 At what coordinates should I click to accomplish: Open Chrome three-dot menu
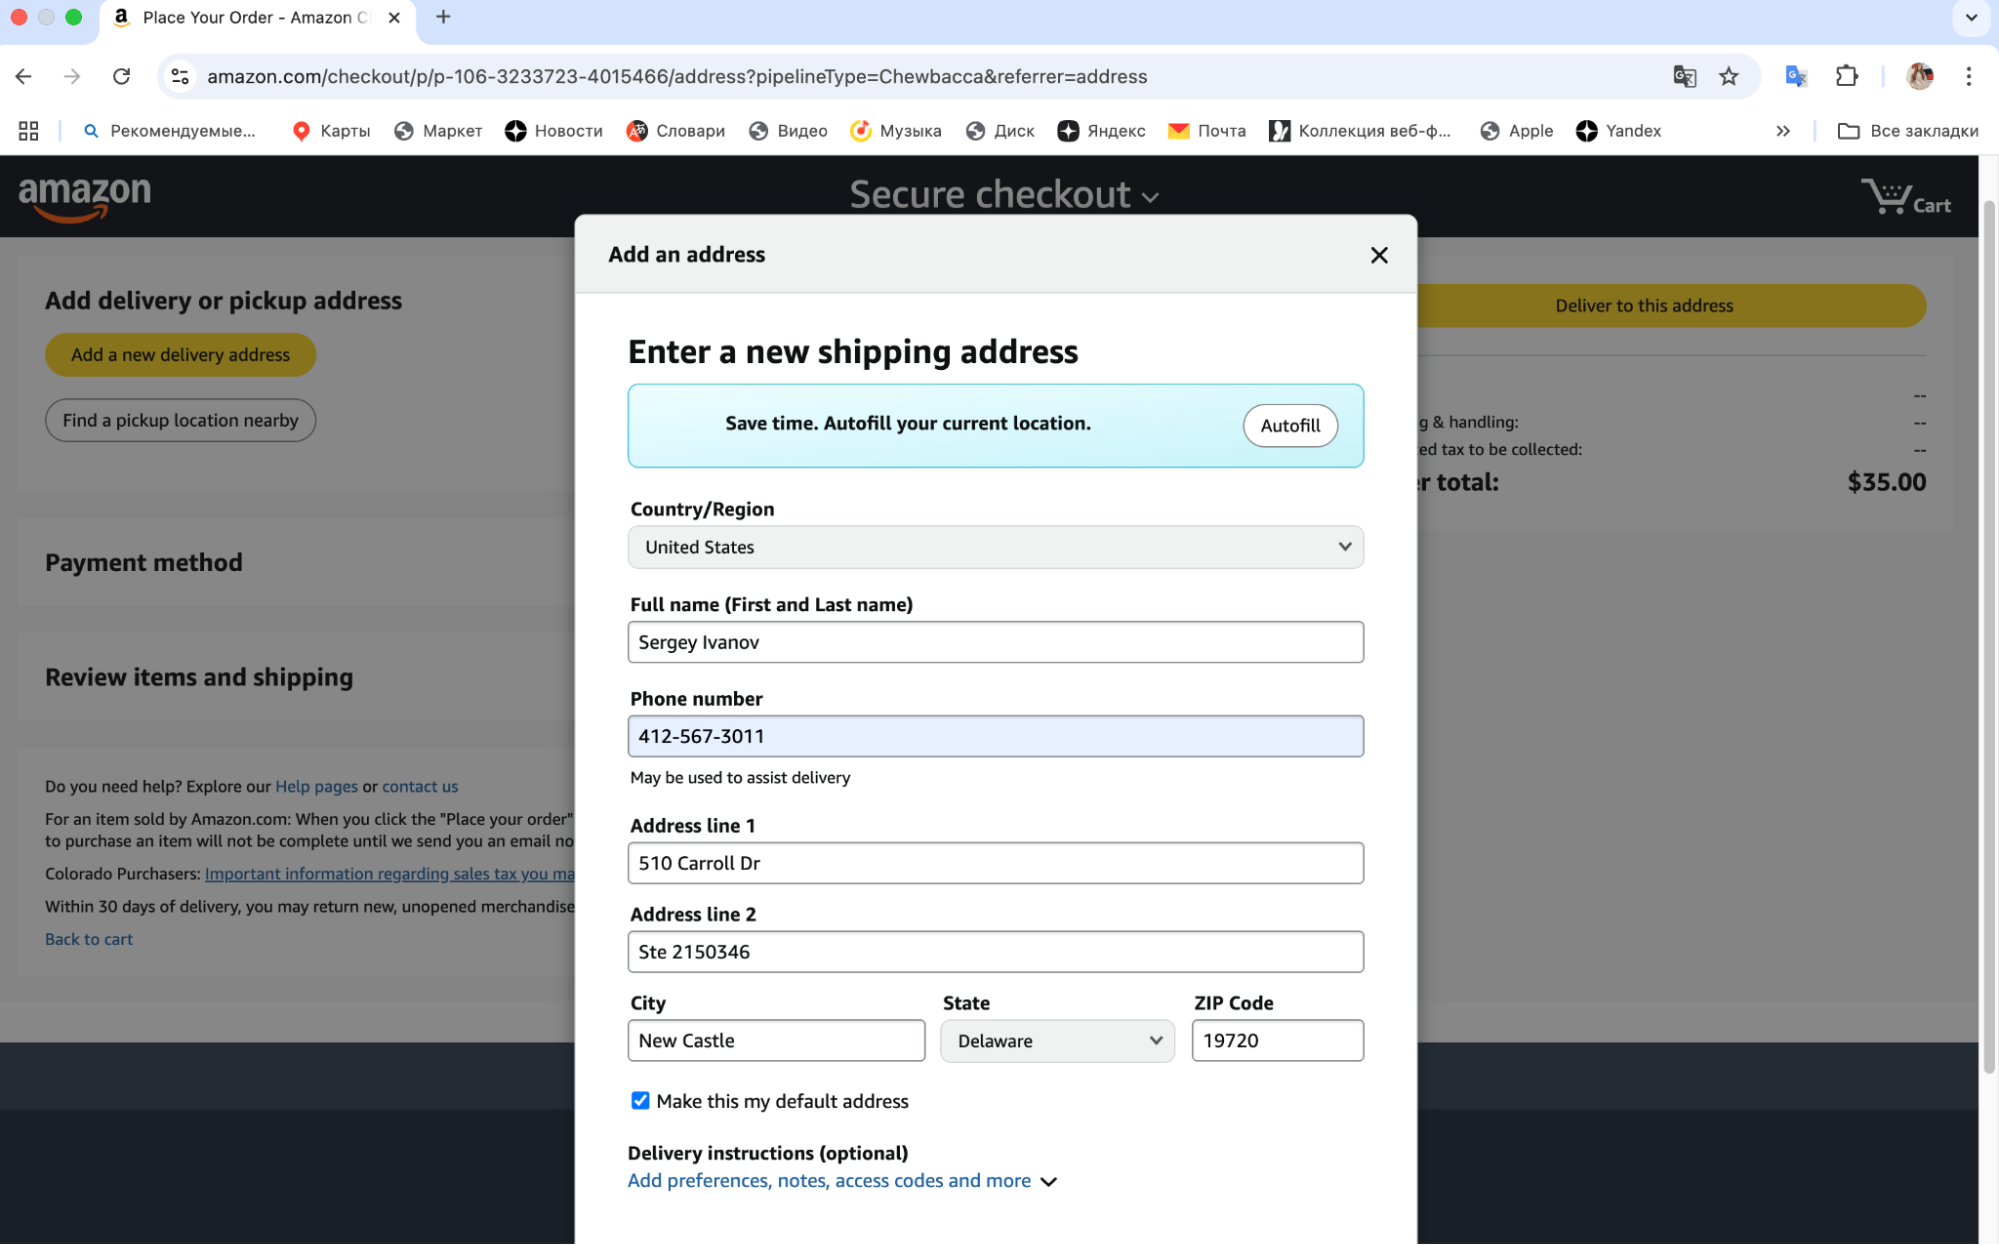[x=1968, y=76]
